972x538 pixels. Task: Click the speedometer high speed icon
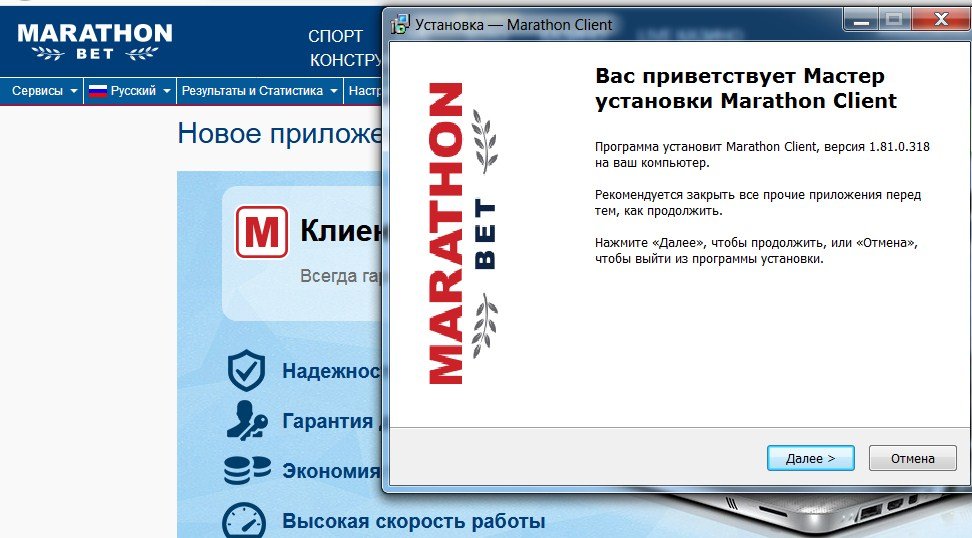click(244, 521)
